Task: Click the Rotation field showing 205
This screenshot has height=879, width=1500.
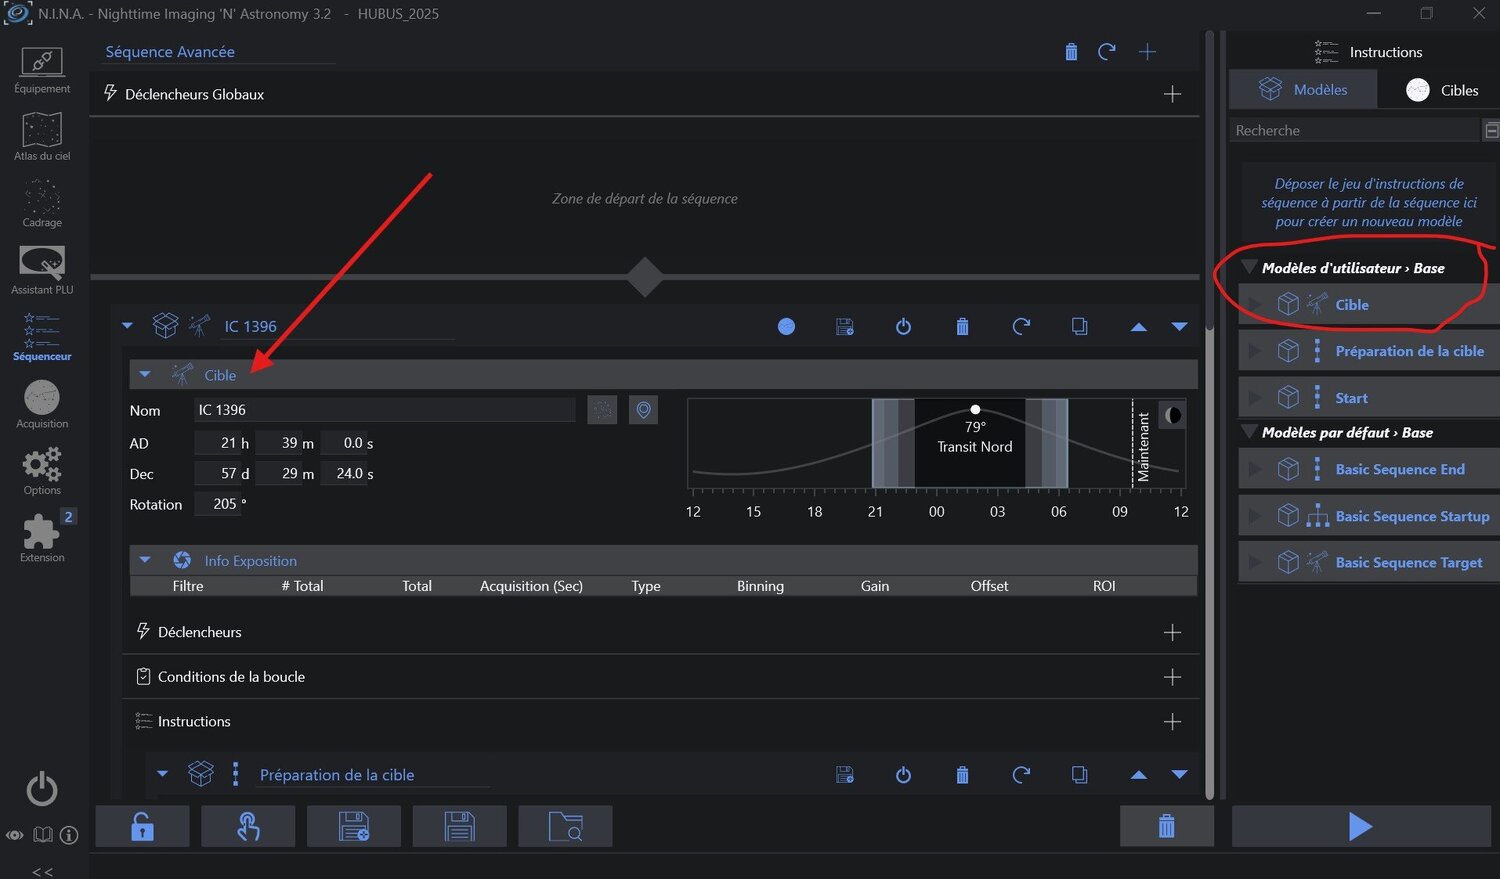Action: point(217,504)
